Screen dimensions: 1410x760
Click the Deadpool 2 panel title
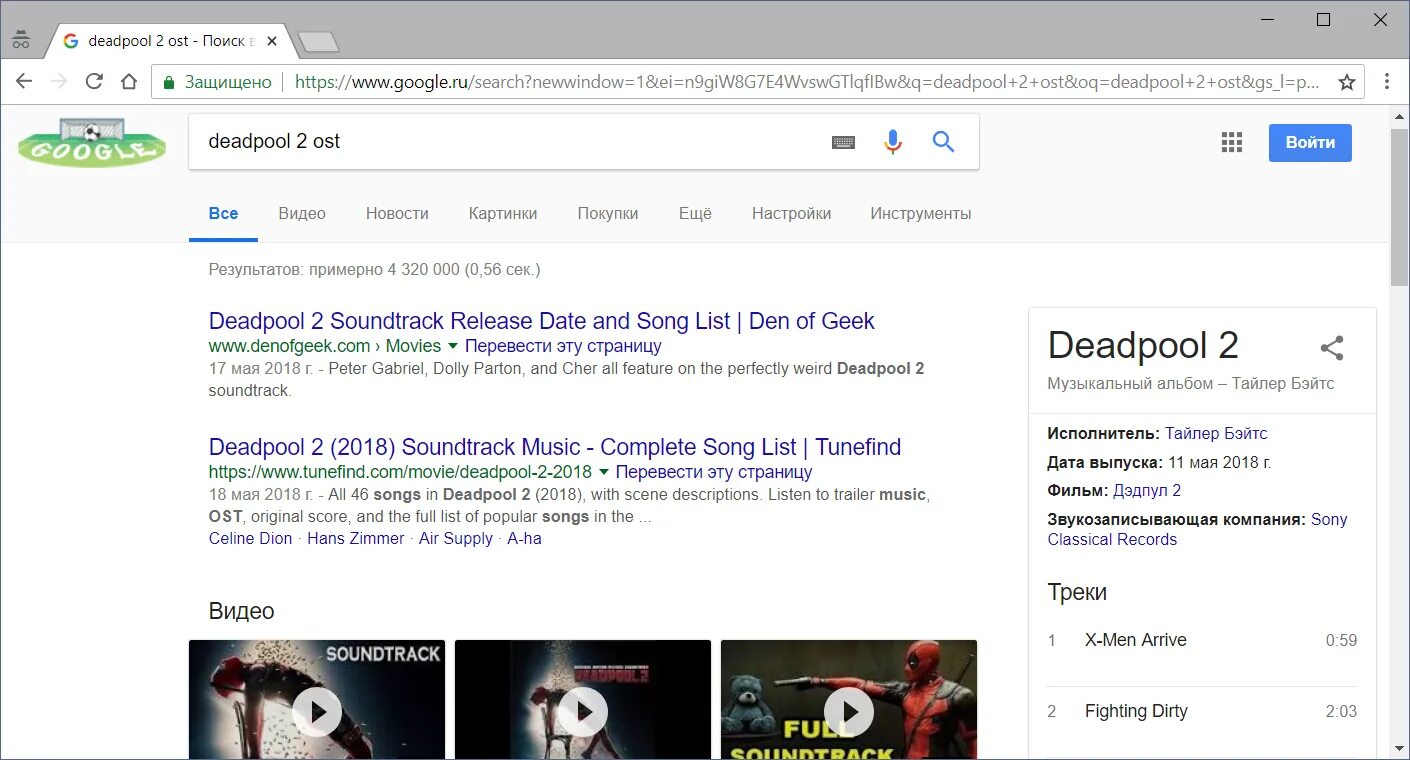pos(1143,346)
